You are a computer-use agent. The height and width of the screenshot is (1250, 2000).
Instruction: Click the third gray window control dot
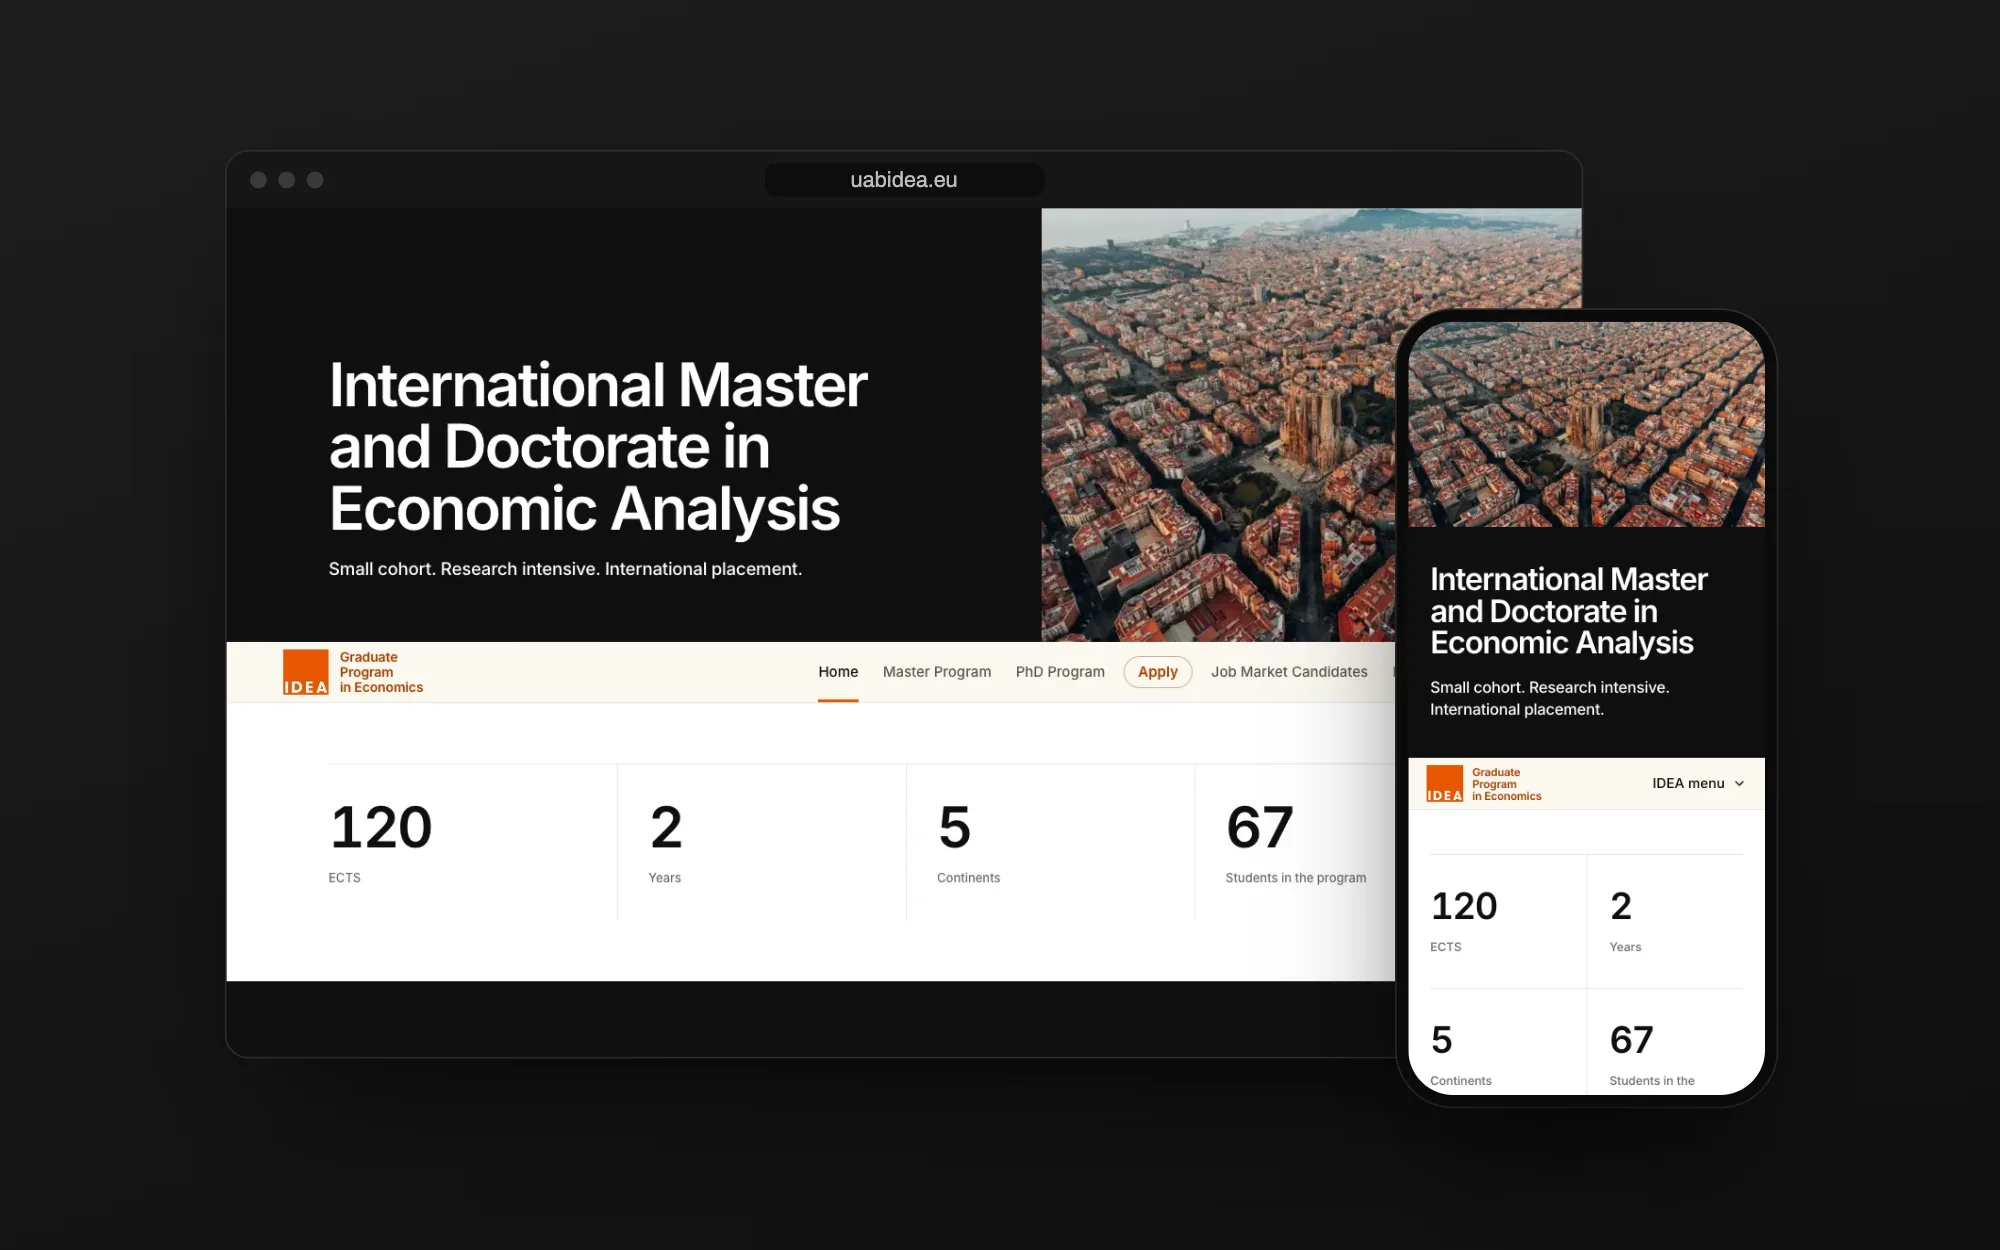coord(315,180)
